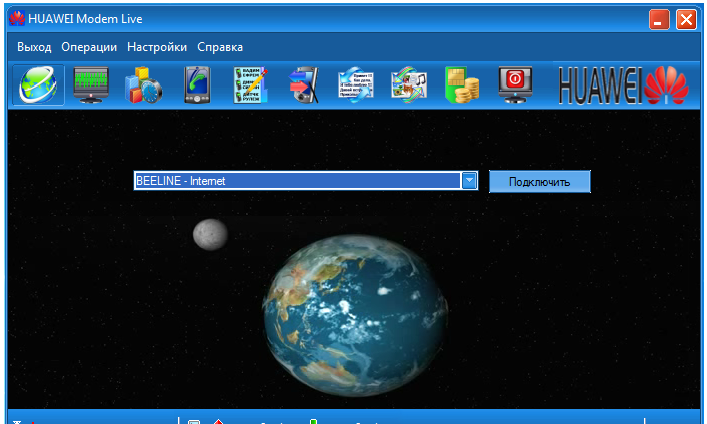Open the phone handset calls icon

click(197, 85)
